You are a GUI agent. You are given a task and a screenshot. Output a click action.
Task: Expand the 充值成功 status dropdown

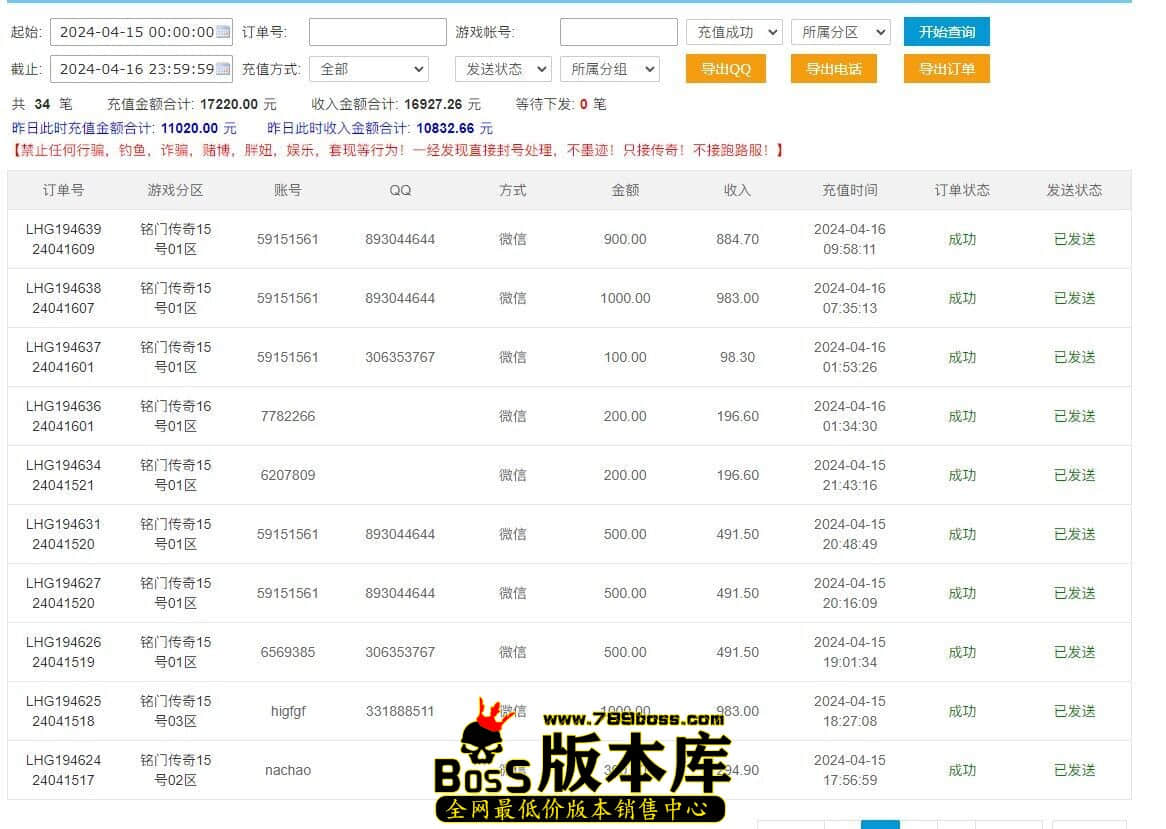[733, 32]
